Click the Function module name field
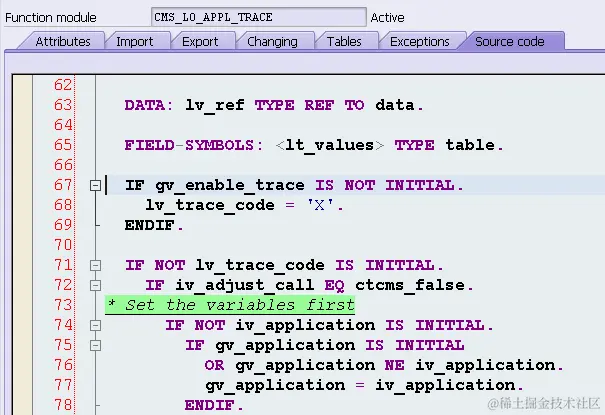 pos(259,17)
